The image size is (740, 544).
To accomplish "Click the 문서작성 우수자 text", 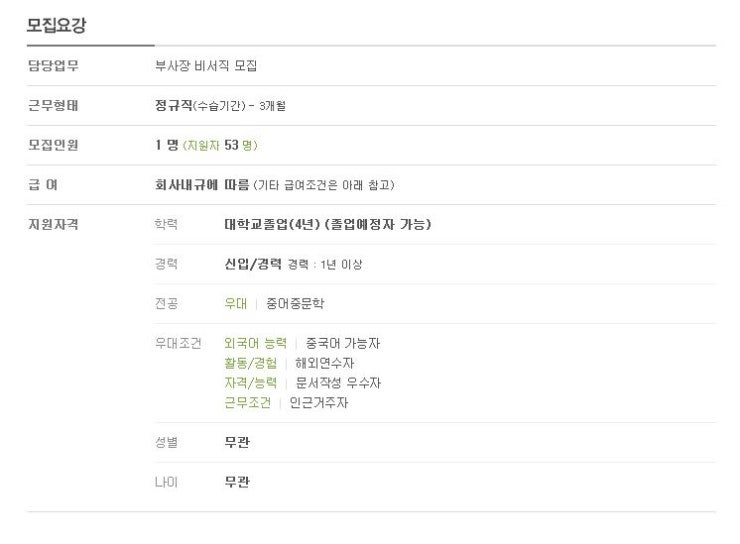I will (x=338, y=383).
